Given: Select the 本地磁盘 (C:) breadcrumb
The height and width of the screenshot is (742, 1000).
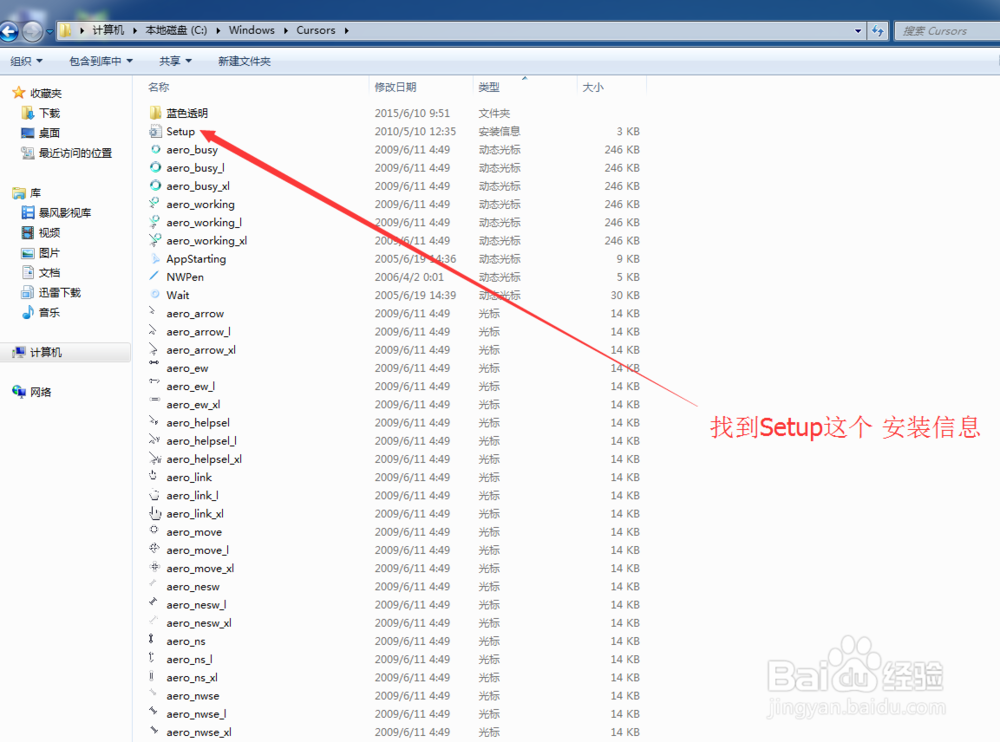Looking at the screenshot, I should tap(176, 30).
